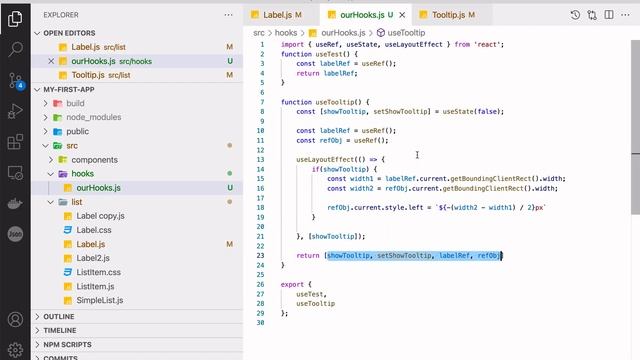Split the editor to the right
This screenshot has width=640, height=360.
(x=609, y=15)
